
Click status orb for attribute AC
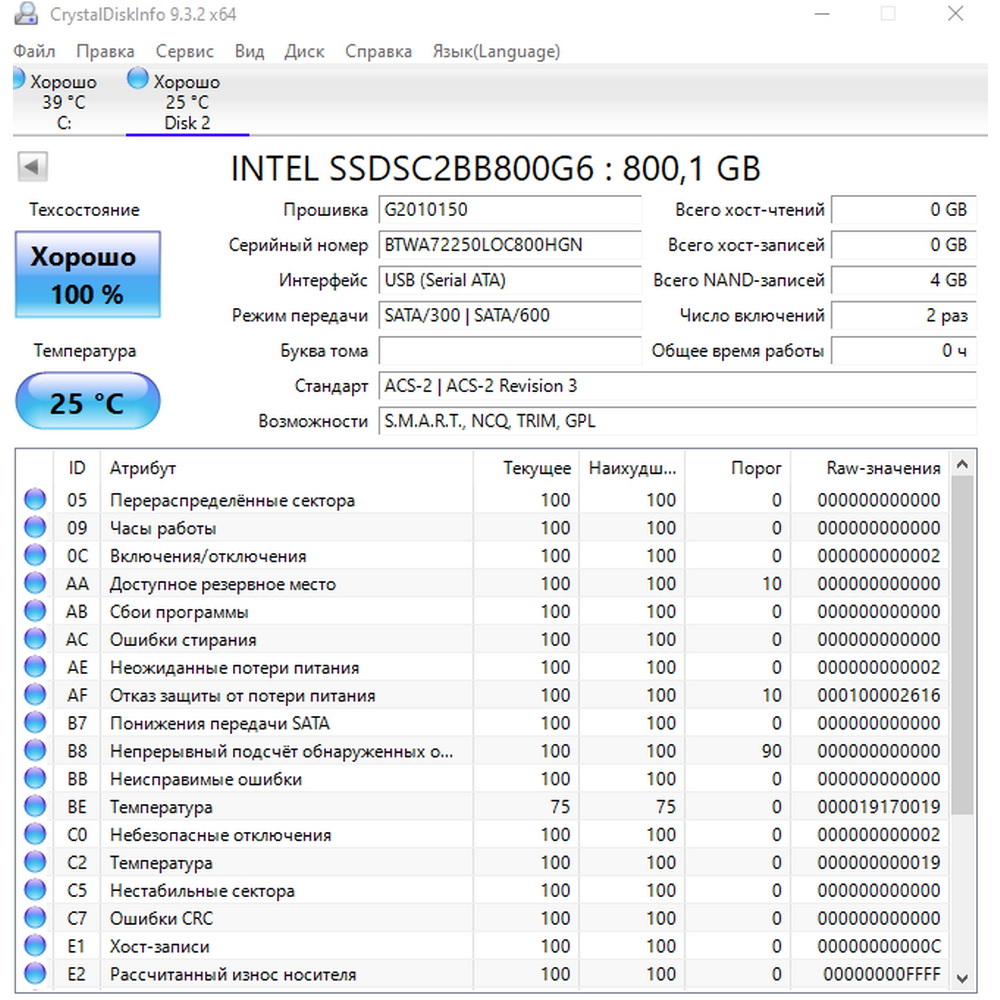click(x=35, y=639)
